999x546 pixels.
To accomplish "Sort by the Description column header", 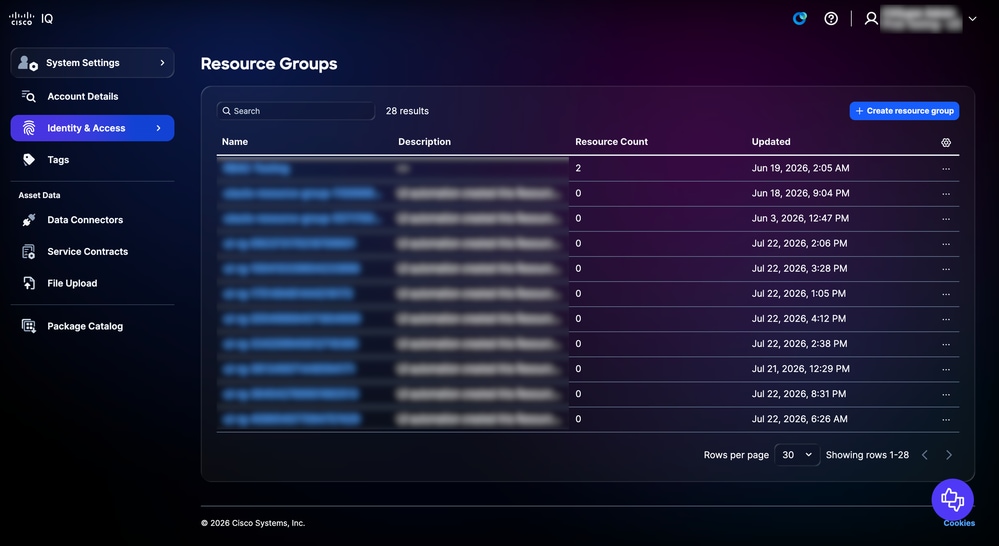I will tap(424, 141).
